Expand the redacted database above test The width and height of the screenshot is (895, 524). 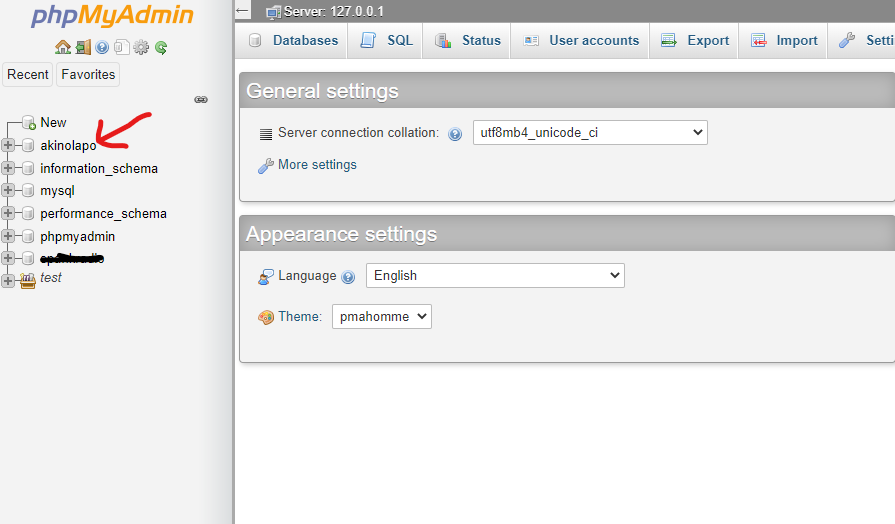pyautogui.click(x=7, y=258)
